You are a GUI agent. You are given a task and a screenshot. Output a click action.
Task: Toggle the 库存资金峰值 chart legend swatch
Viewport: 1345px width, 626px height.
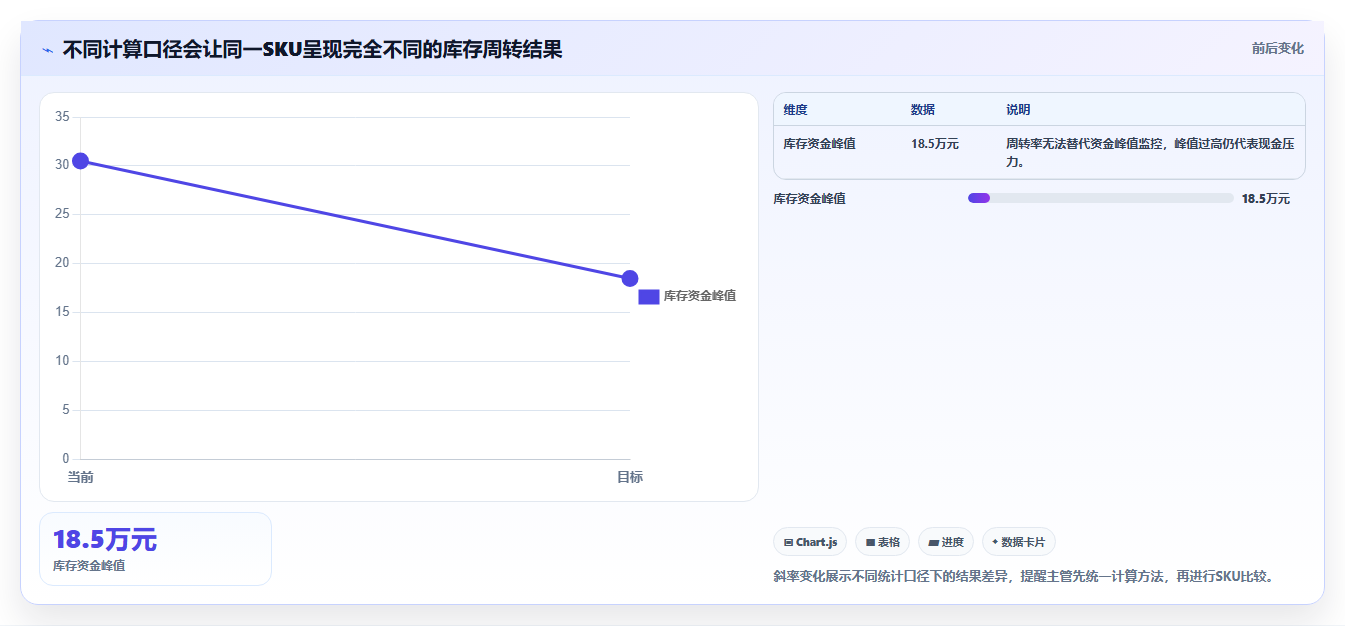pos(648,296)
